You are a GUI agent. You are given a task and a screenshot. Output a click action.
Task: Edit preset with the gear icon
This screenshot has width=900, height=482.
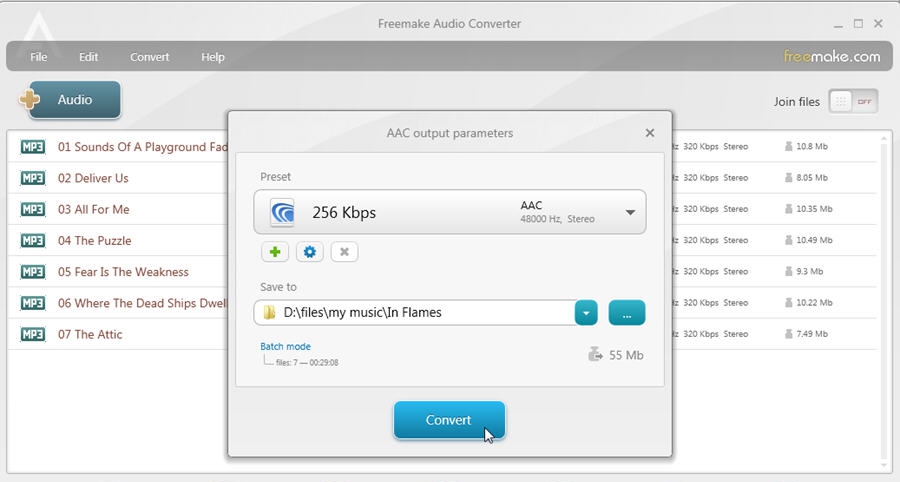point(310,251)
